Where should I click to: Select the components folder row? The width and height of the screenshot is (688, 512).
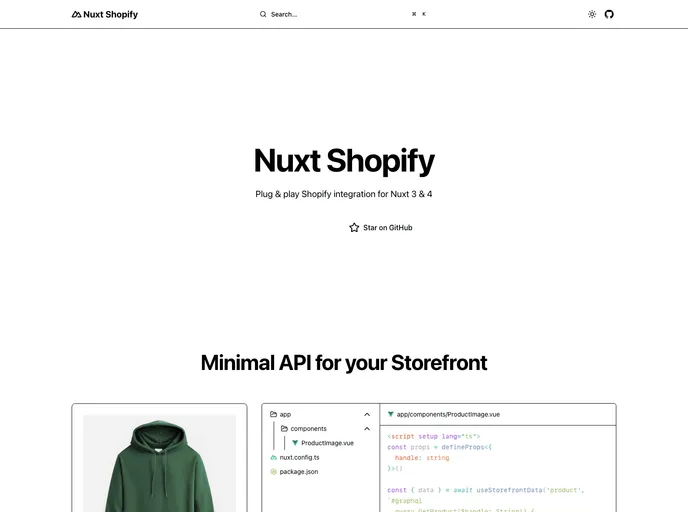[x=326, y=429]
